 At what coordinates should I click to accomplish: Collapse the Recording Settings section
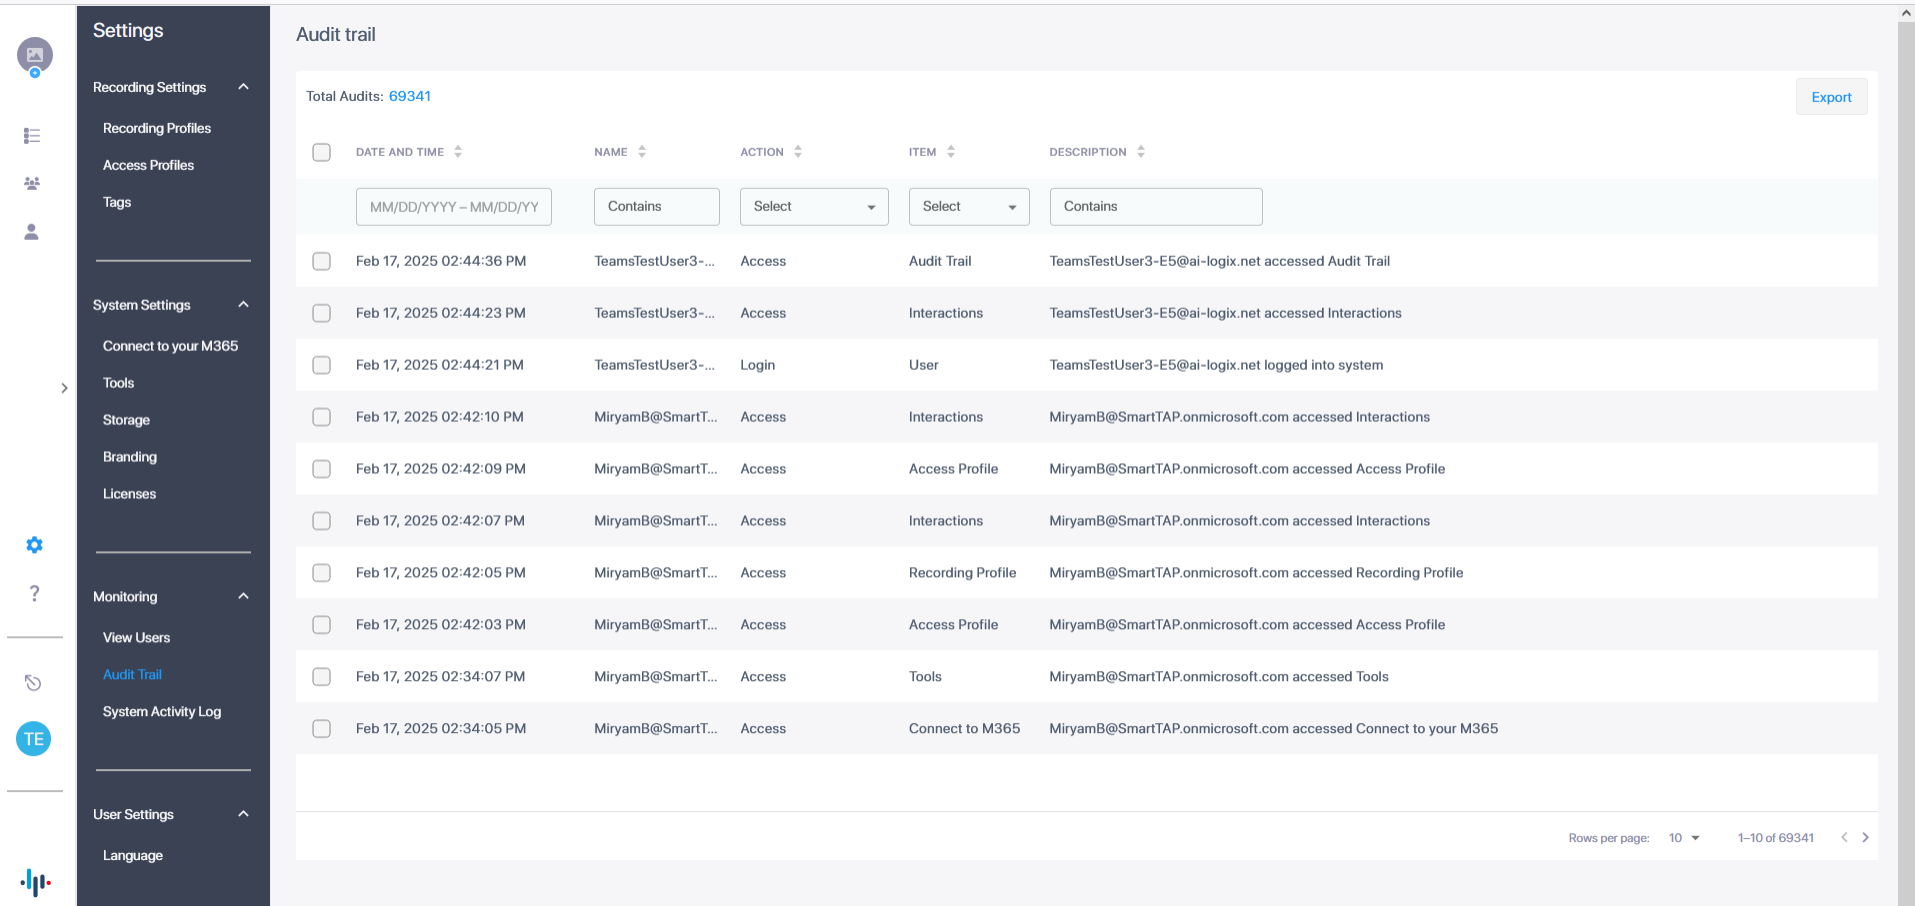pyautogui.click(x=243, y=87)
